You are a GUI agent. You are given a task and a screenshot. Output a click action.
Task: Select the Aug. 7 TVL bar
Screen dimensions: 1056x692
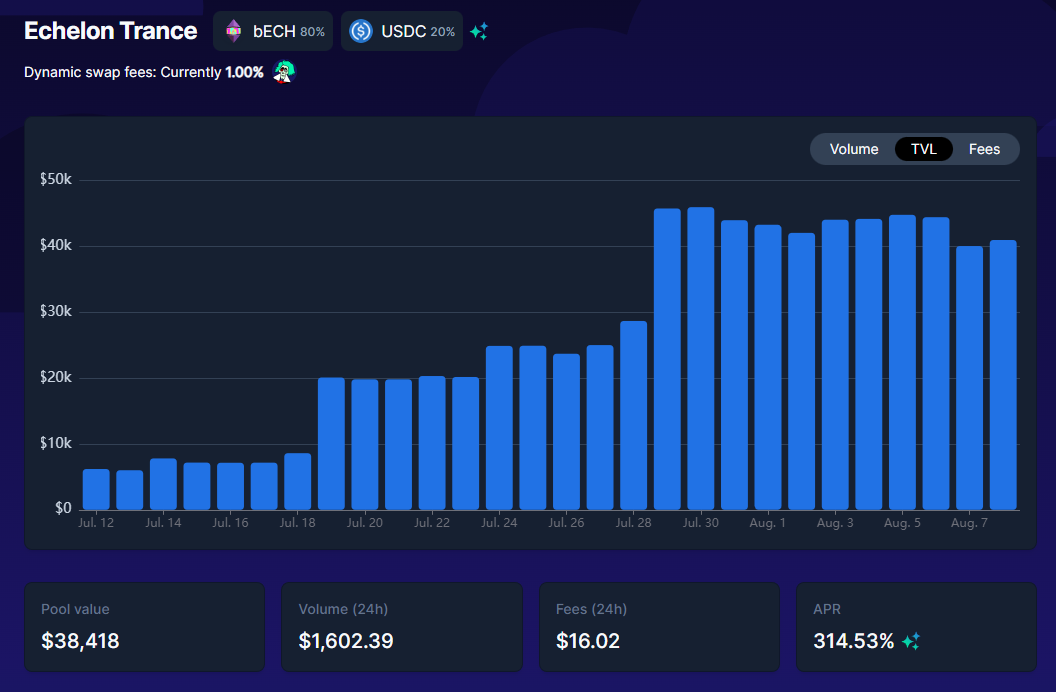970,378
